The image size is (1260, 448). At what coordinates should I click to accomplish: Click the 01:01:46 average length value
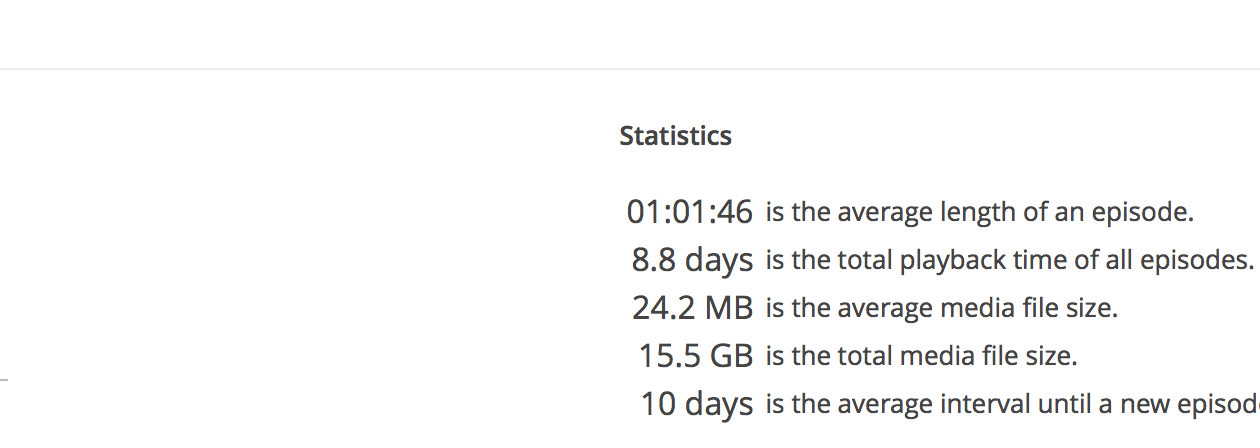coord(689,212)
